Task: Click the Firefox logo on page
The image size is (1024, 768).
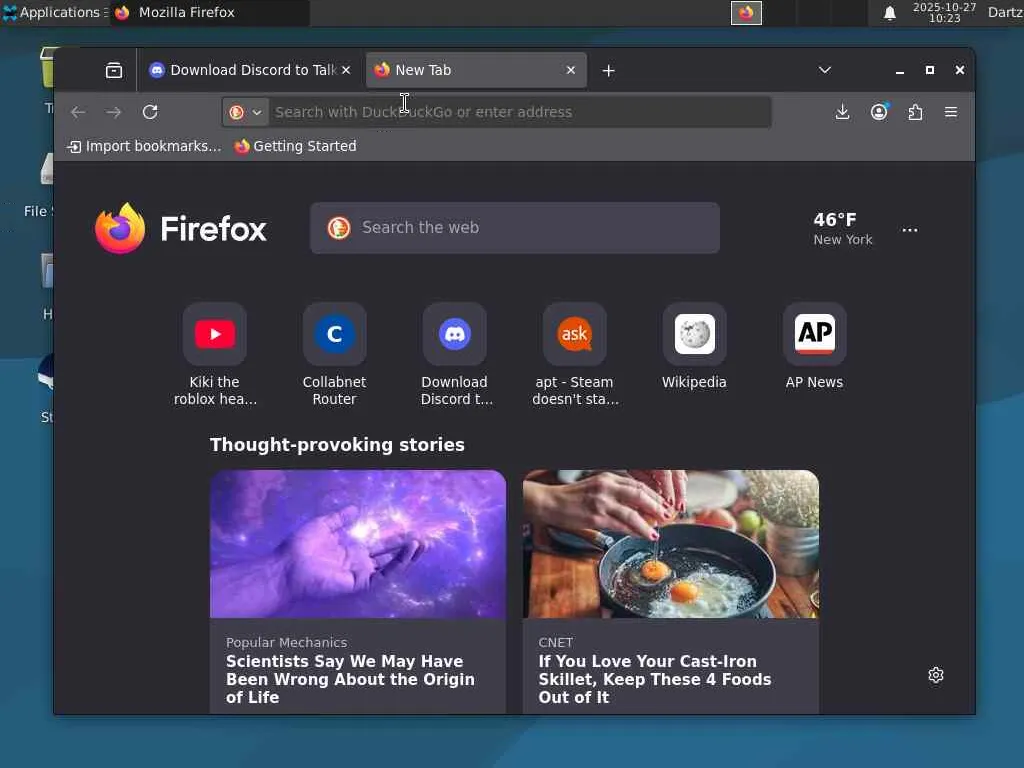Action: click(x=181, y=229)
